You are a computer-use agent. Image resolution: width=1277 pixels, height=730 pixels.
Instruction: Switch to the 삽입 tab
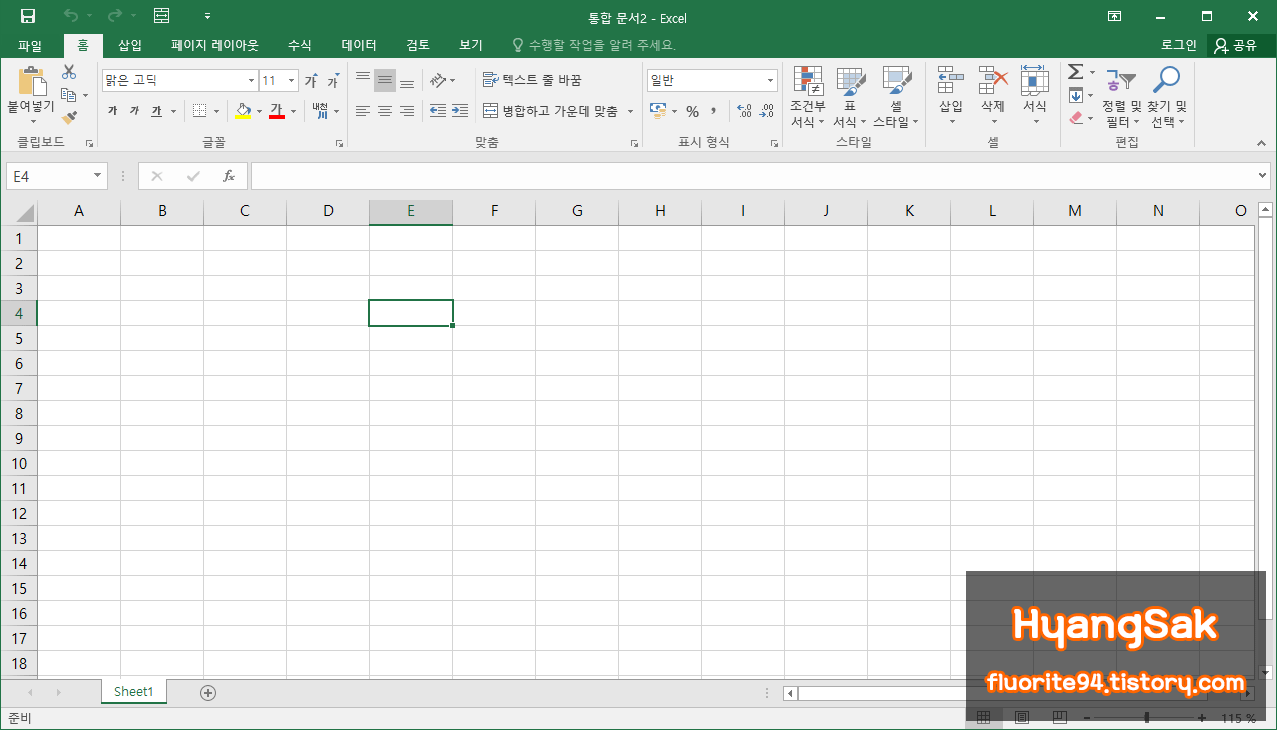[130, 45]
